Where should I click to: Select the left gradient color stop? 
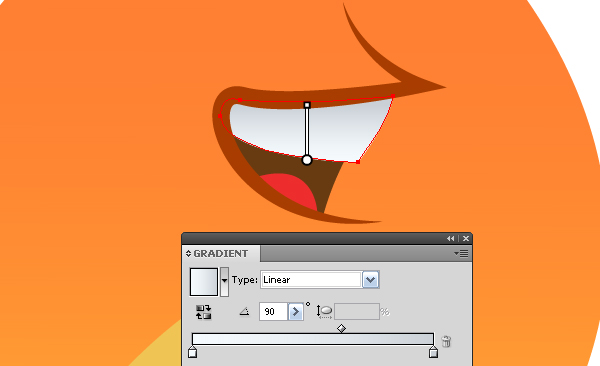pyautogui.click(x=192, y=351)
